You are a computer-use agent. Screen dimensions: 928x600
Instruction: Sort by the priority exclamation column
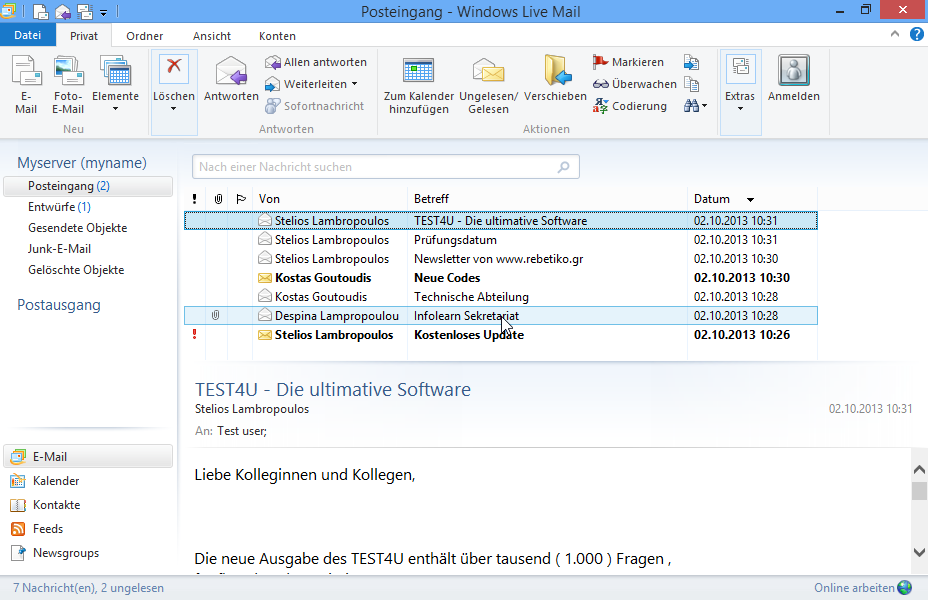194,199
